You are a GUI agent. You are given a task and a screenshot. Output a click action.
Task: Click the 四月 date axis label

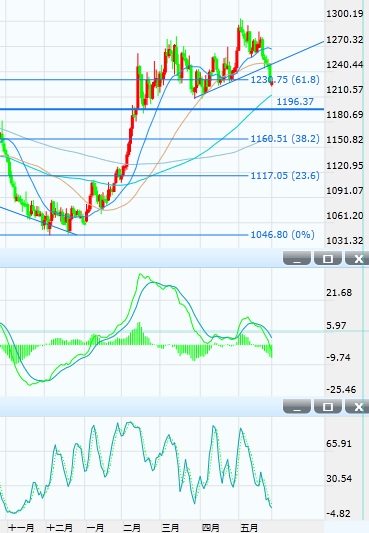tap(211, 528)
